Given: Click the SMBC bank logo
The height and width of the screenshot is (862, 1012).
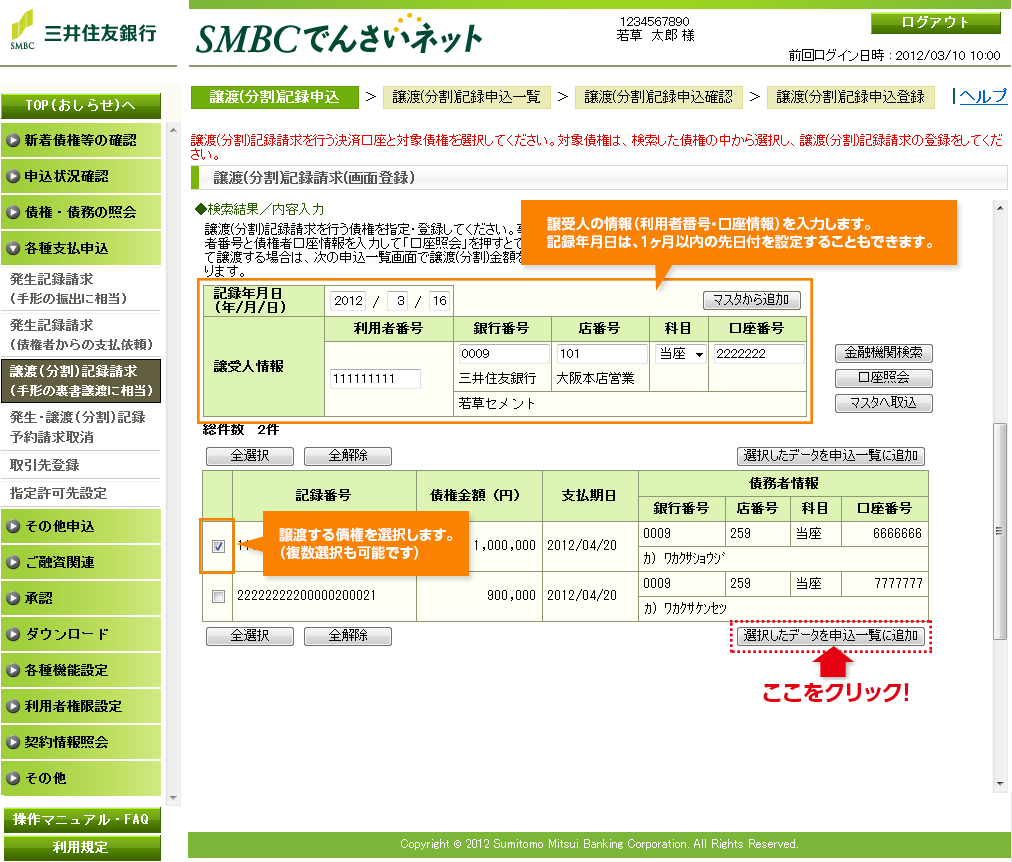Looking at the screenshot, I should click(84, 30).
